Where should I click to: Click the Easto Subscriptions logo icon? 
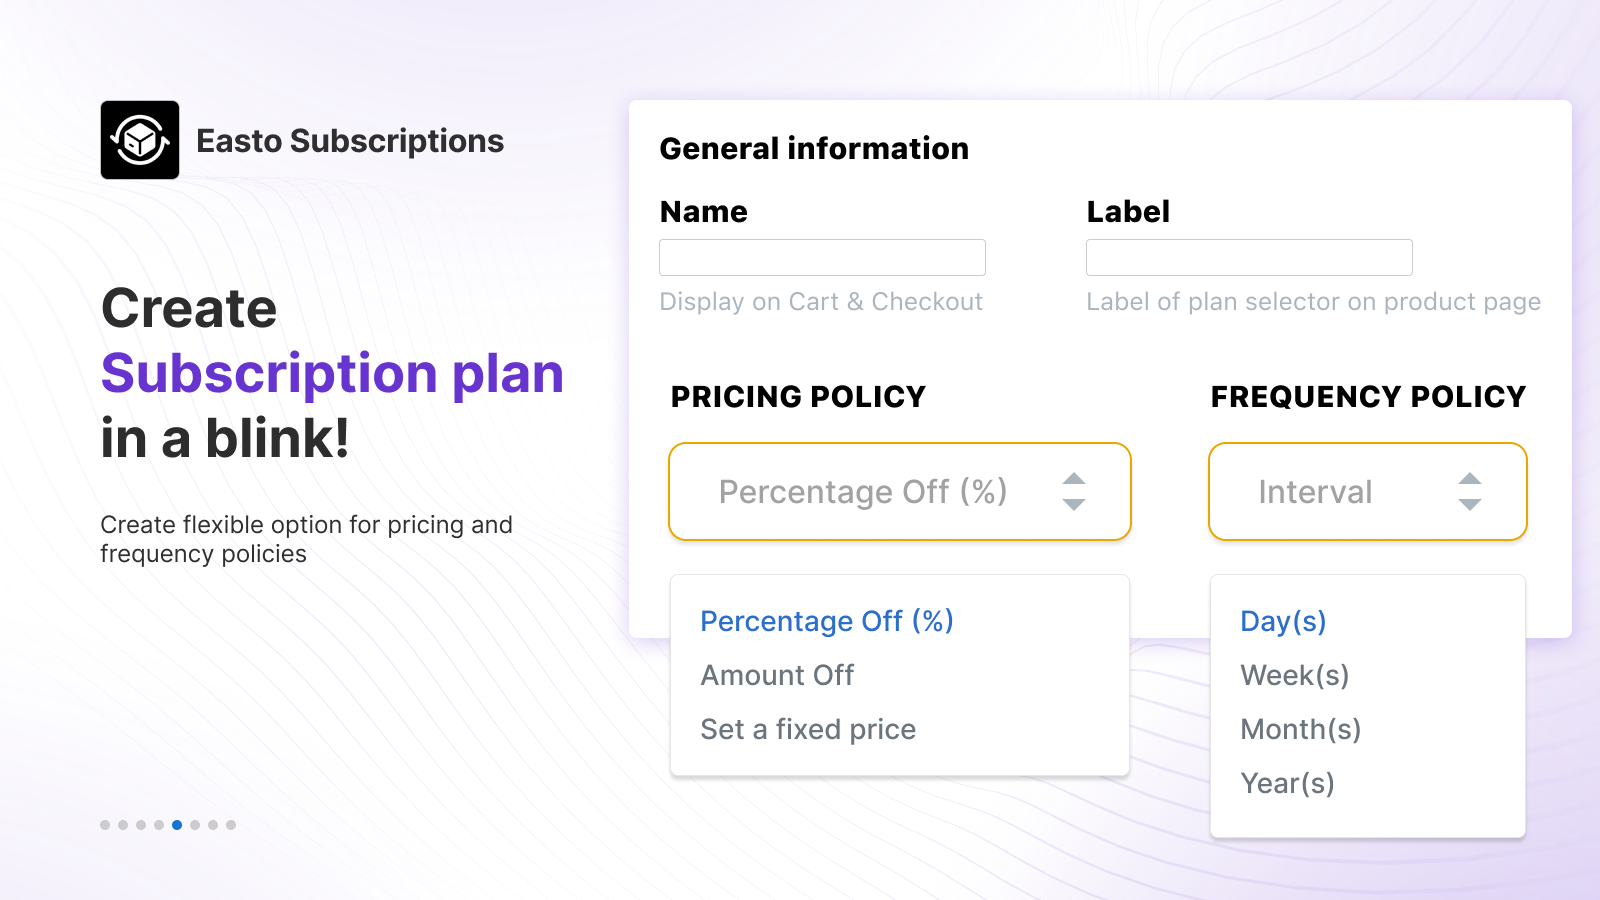pyautogui.click(x=140, y=140)
